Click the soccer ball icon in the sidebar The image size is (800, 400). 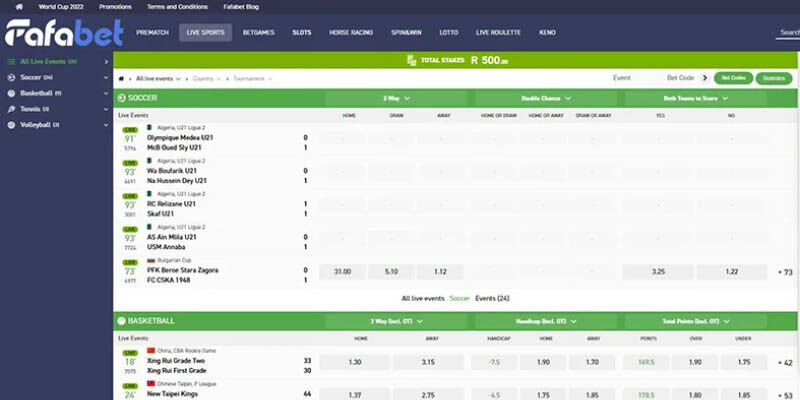11,77
